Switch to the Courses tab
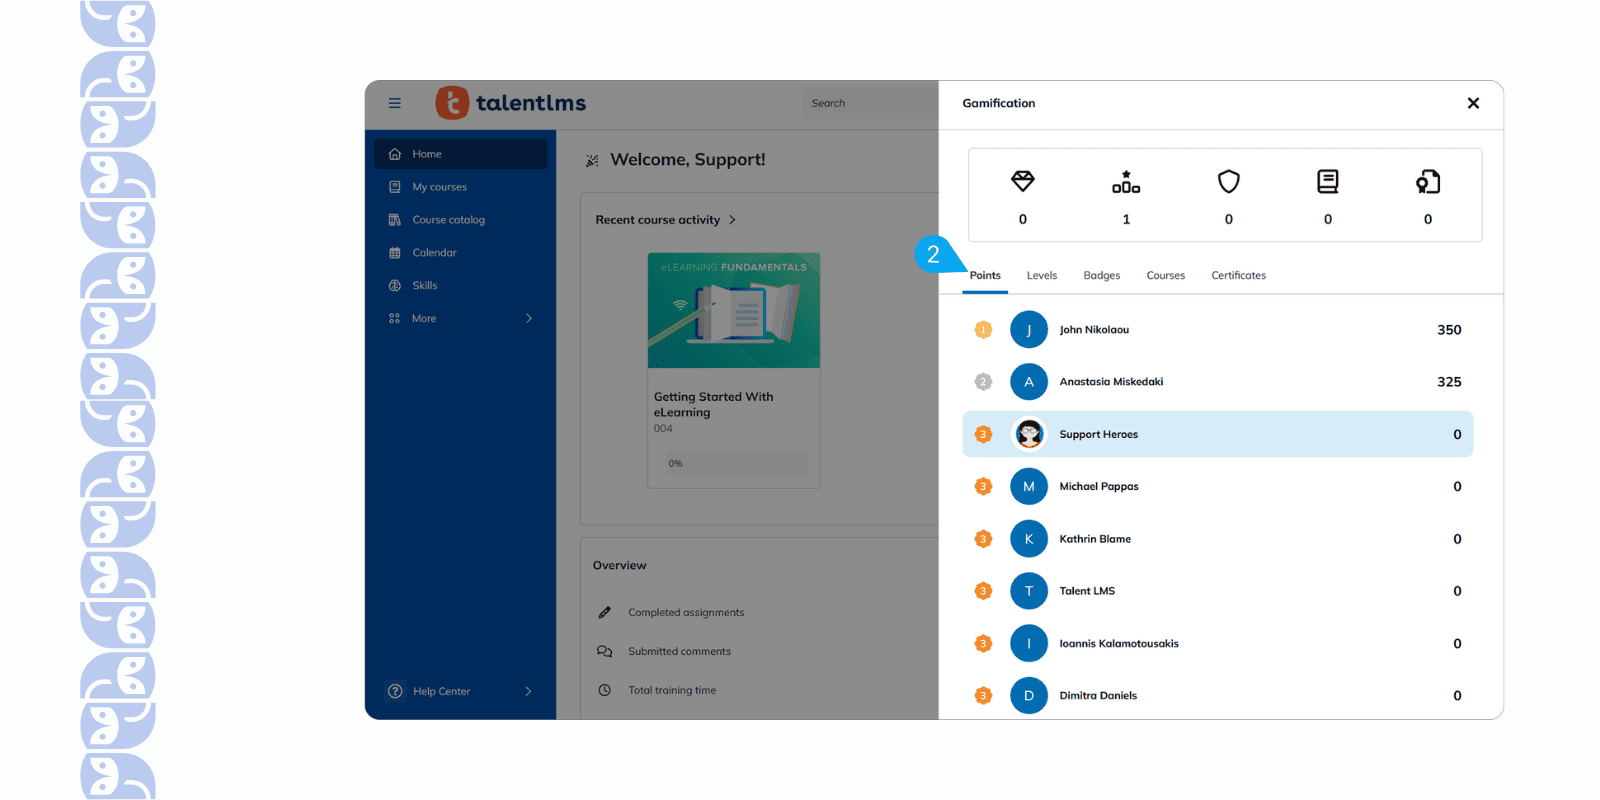This screenshot has width=1600, height=800. (x=1166, y=275)
